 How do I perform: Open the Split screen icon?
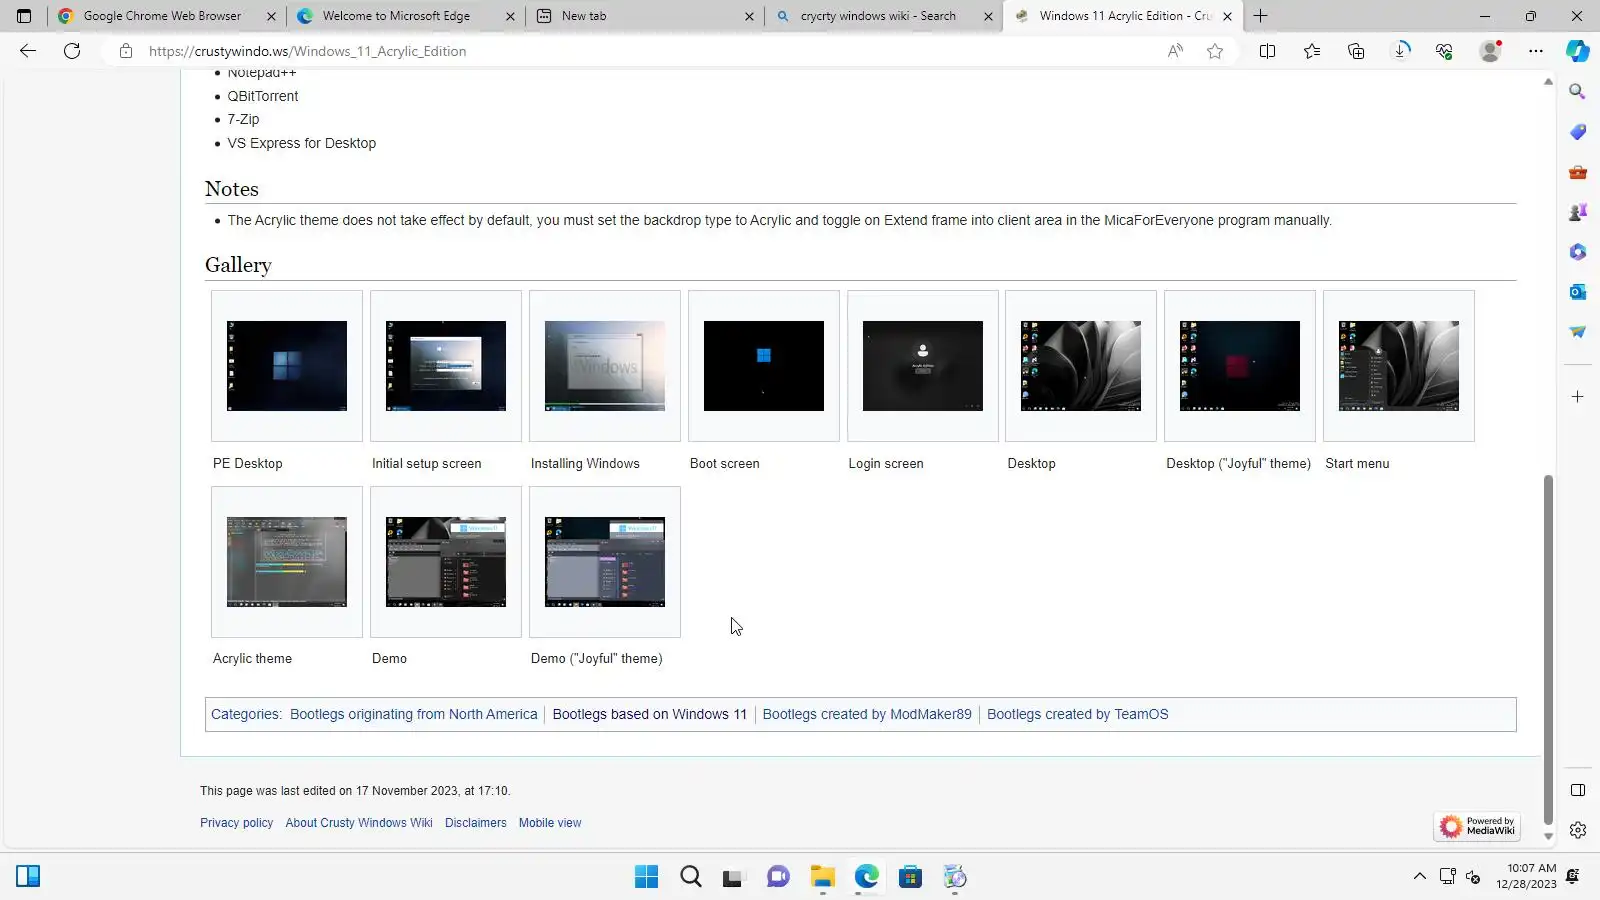[1267, 51]
